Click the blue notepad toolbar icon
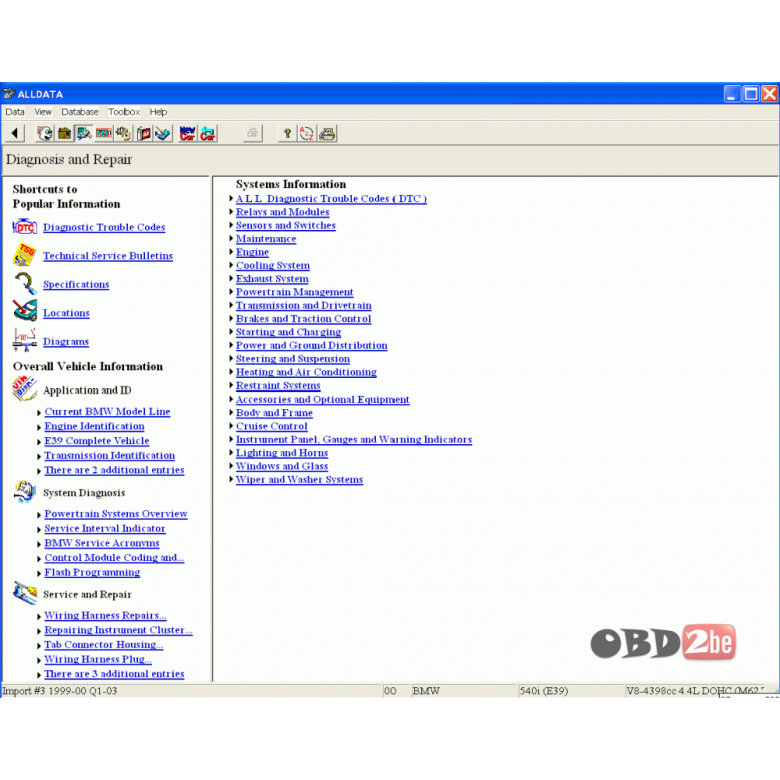The image size is (780, 780). coord(163,133)
